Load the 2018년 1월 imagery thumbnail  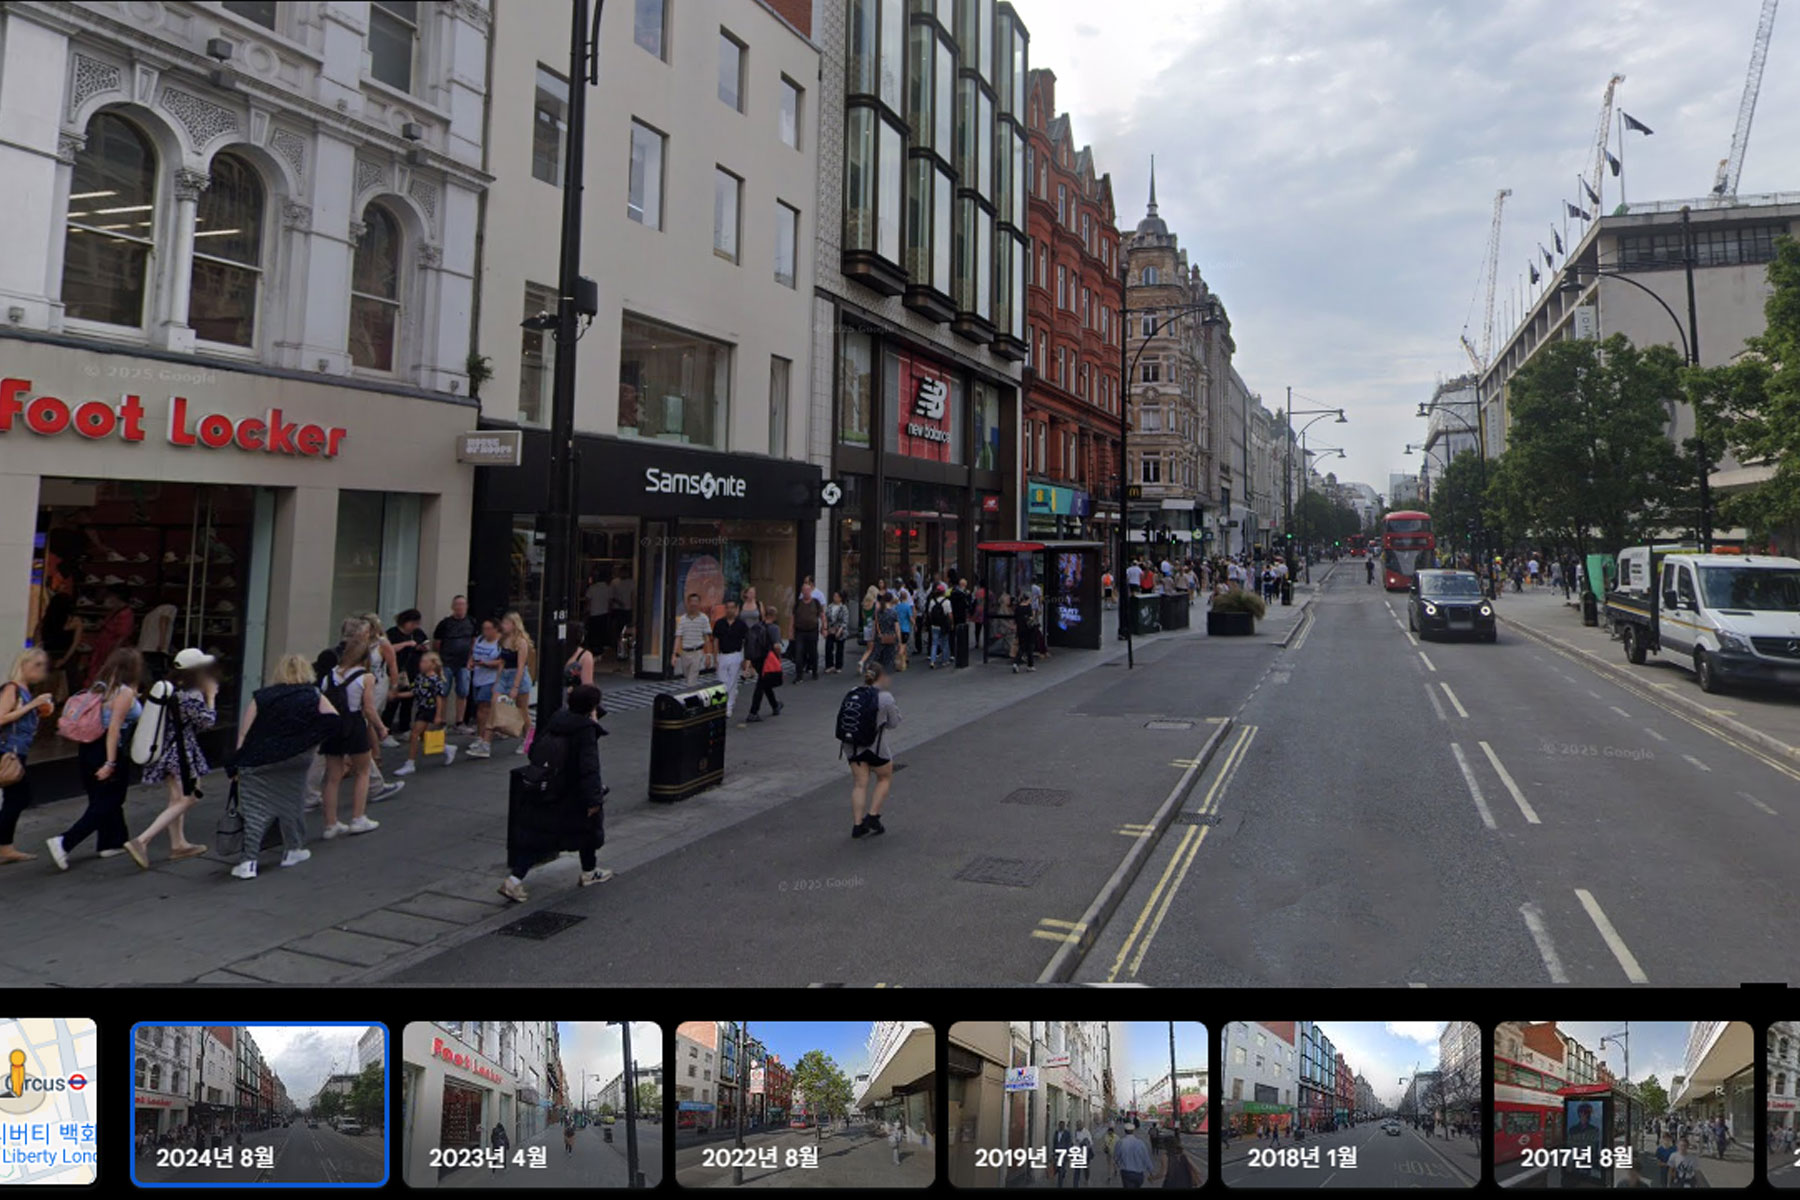coord(1350,1103)
